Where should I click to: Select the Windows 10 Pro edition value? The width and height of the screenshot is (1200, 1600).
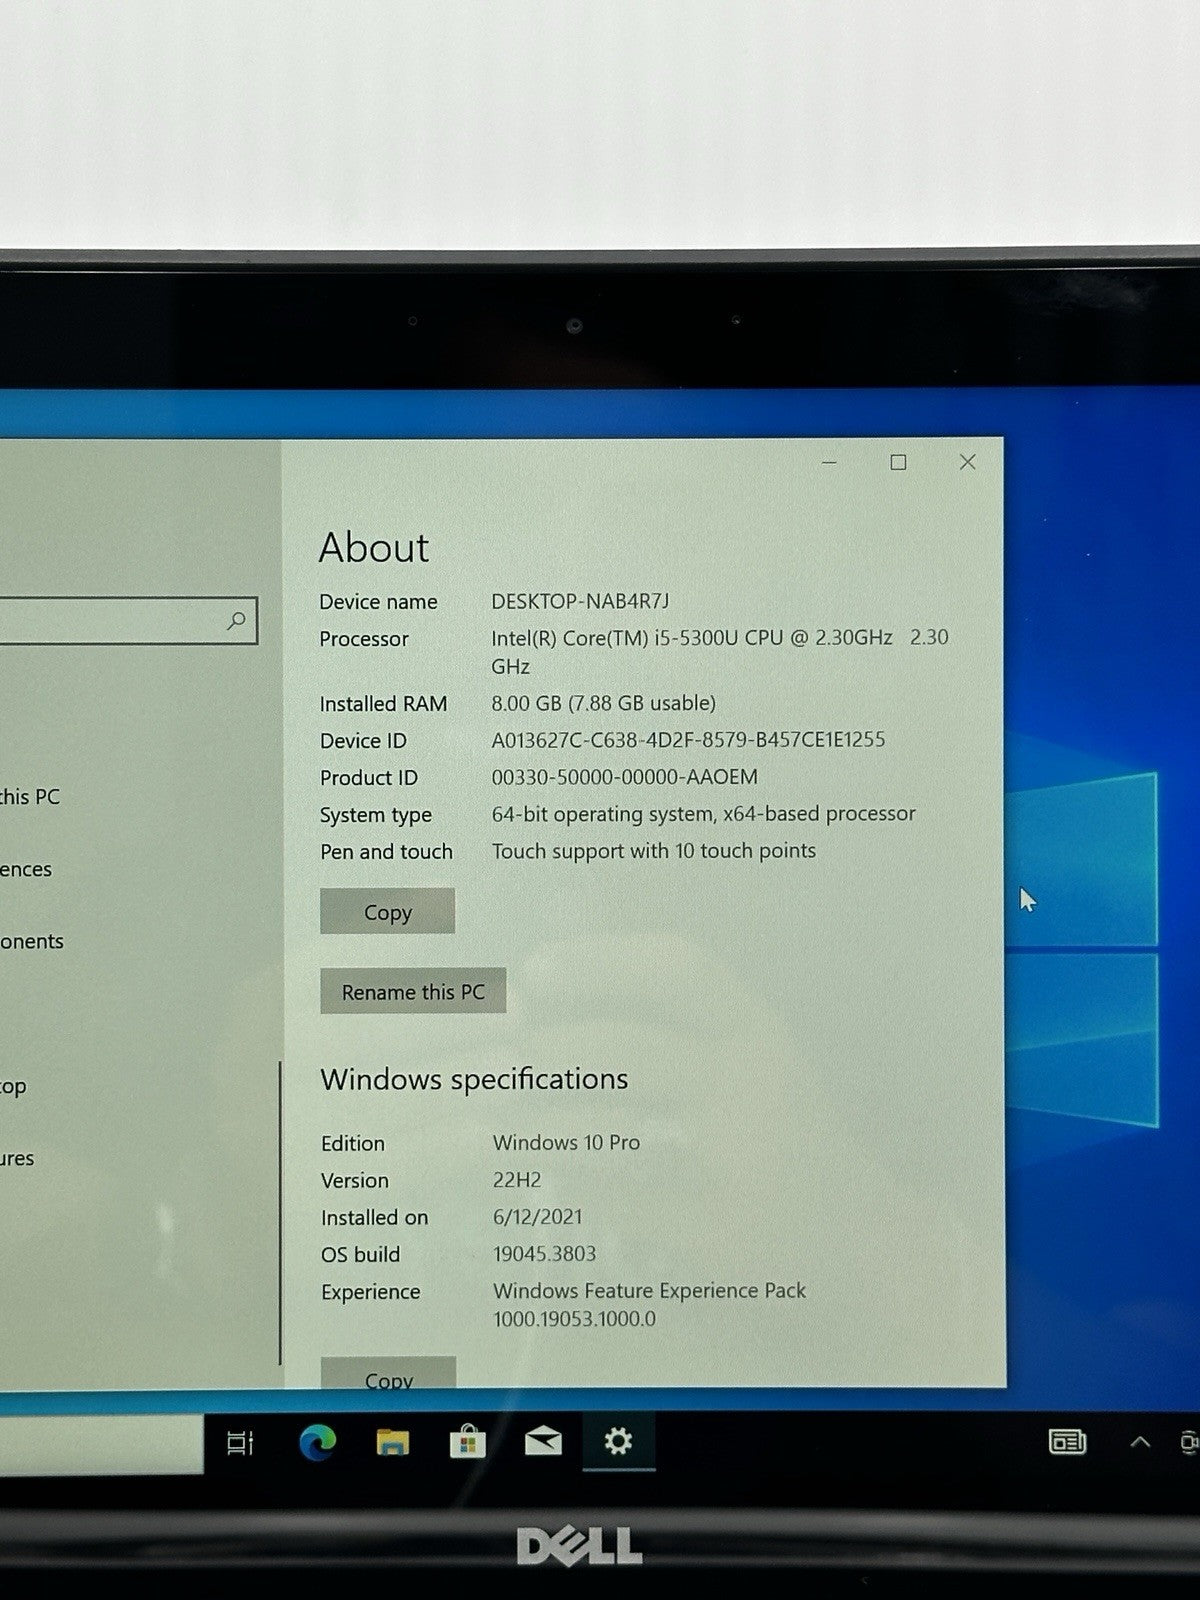click(x=566, y=1142)
